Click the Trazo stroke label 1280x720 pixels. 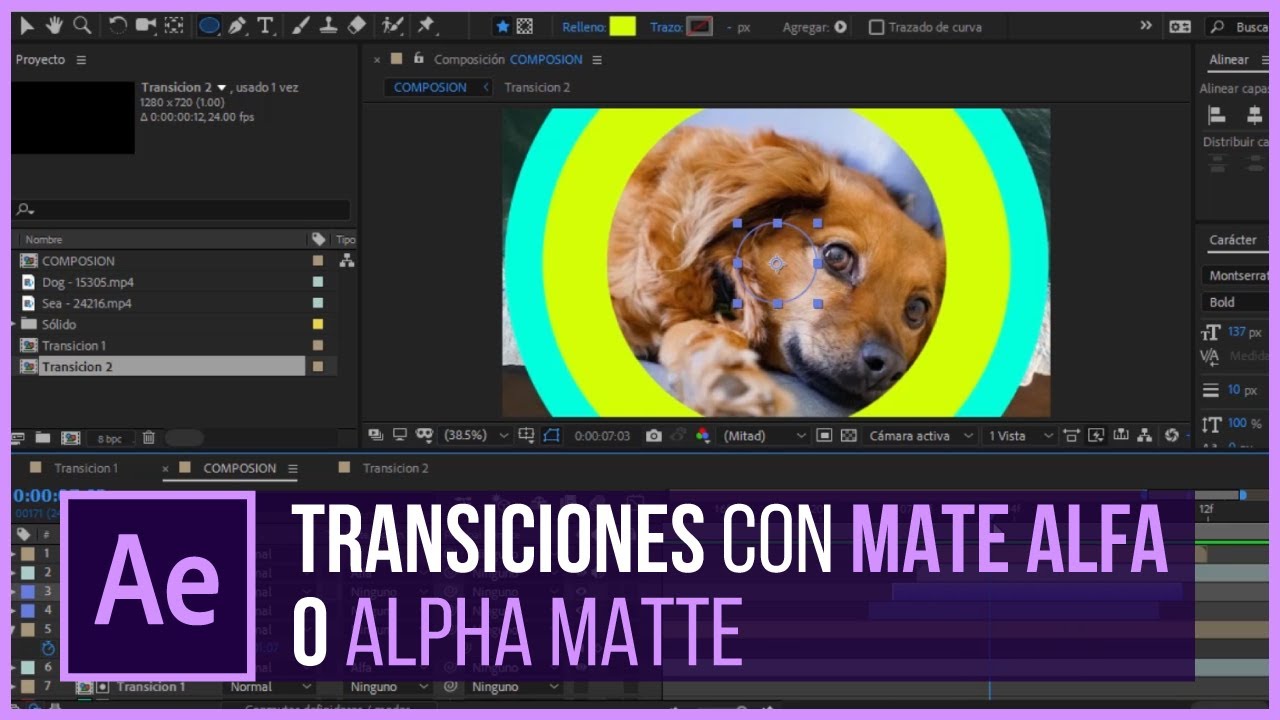point(665,27)
